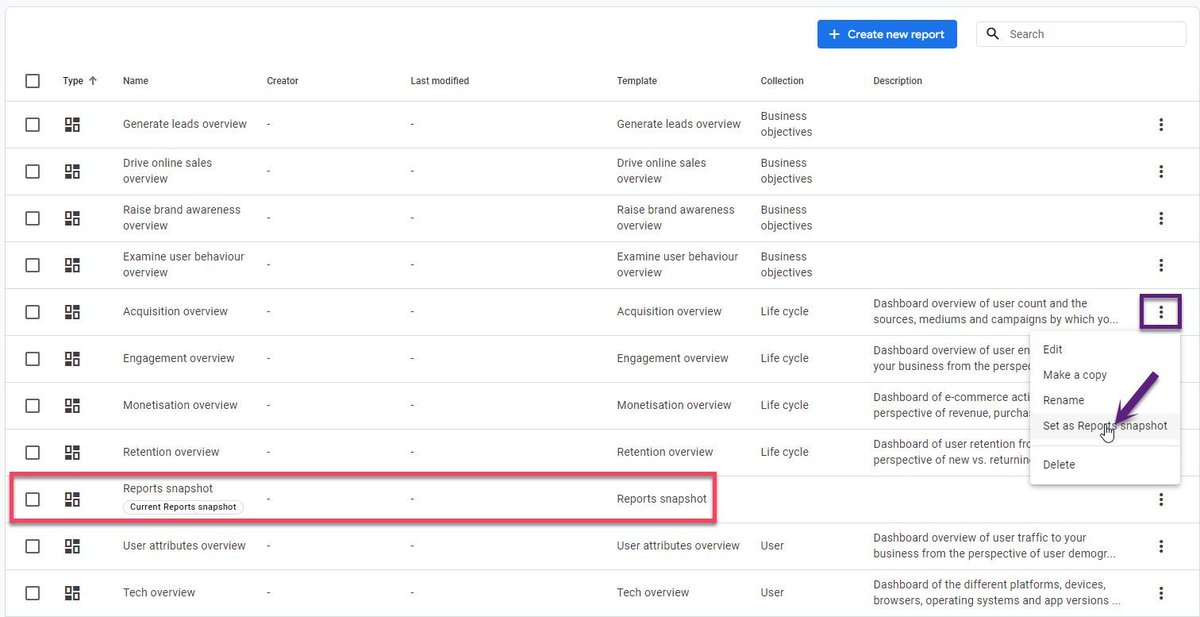Click Raise brand awareness overview name
The image size is (1200, 617).
pyautogui.click(x=182, y=218)
